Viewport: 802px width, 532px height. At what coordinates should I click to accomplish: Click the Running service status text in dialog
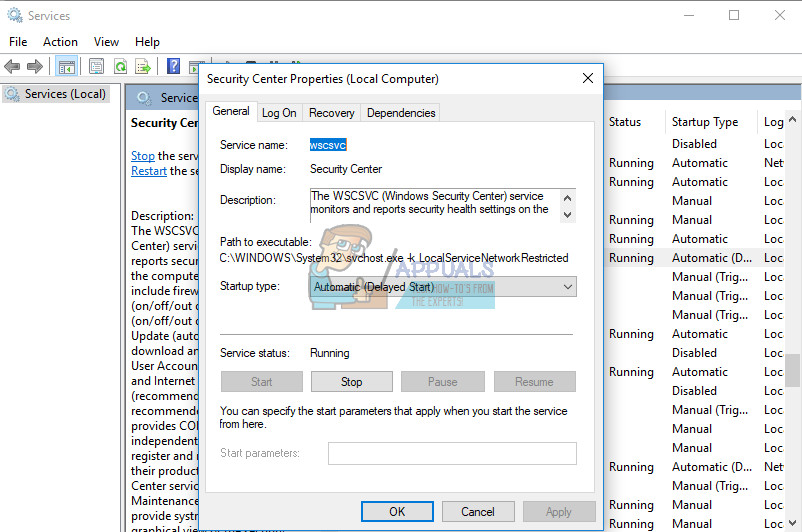click(x=330, y=353)
